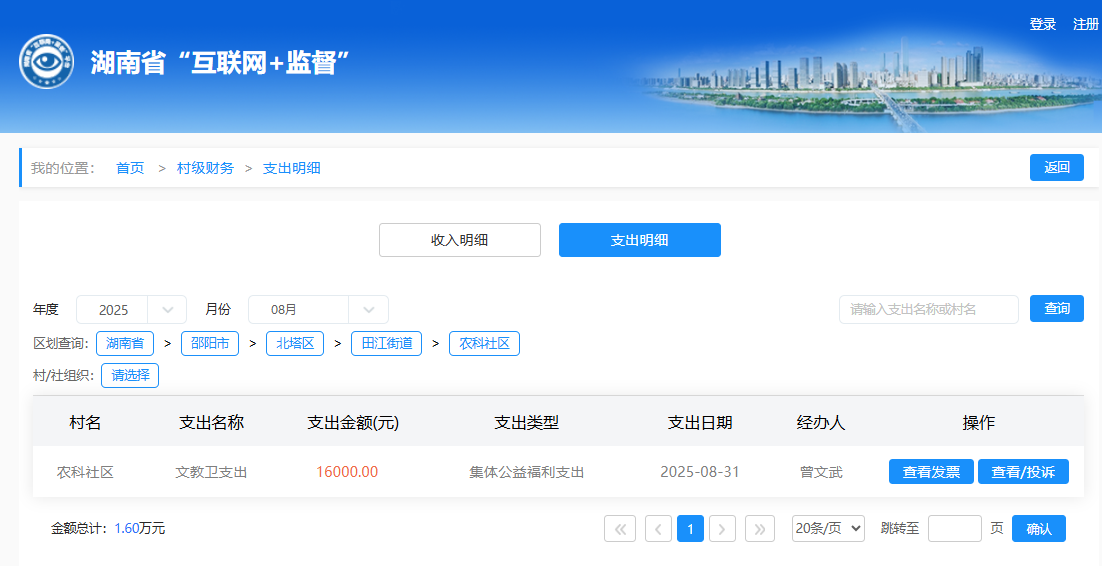Click the eye logo icon in header
Screen dimensions: 1102x566
point(46,62)
